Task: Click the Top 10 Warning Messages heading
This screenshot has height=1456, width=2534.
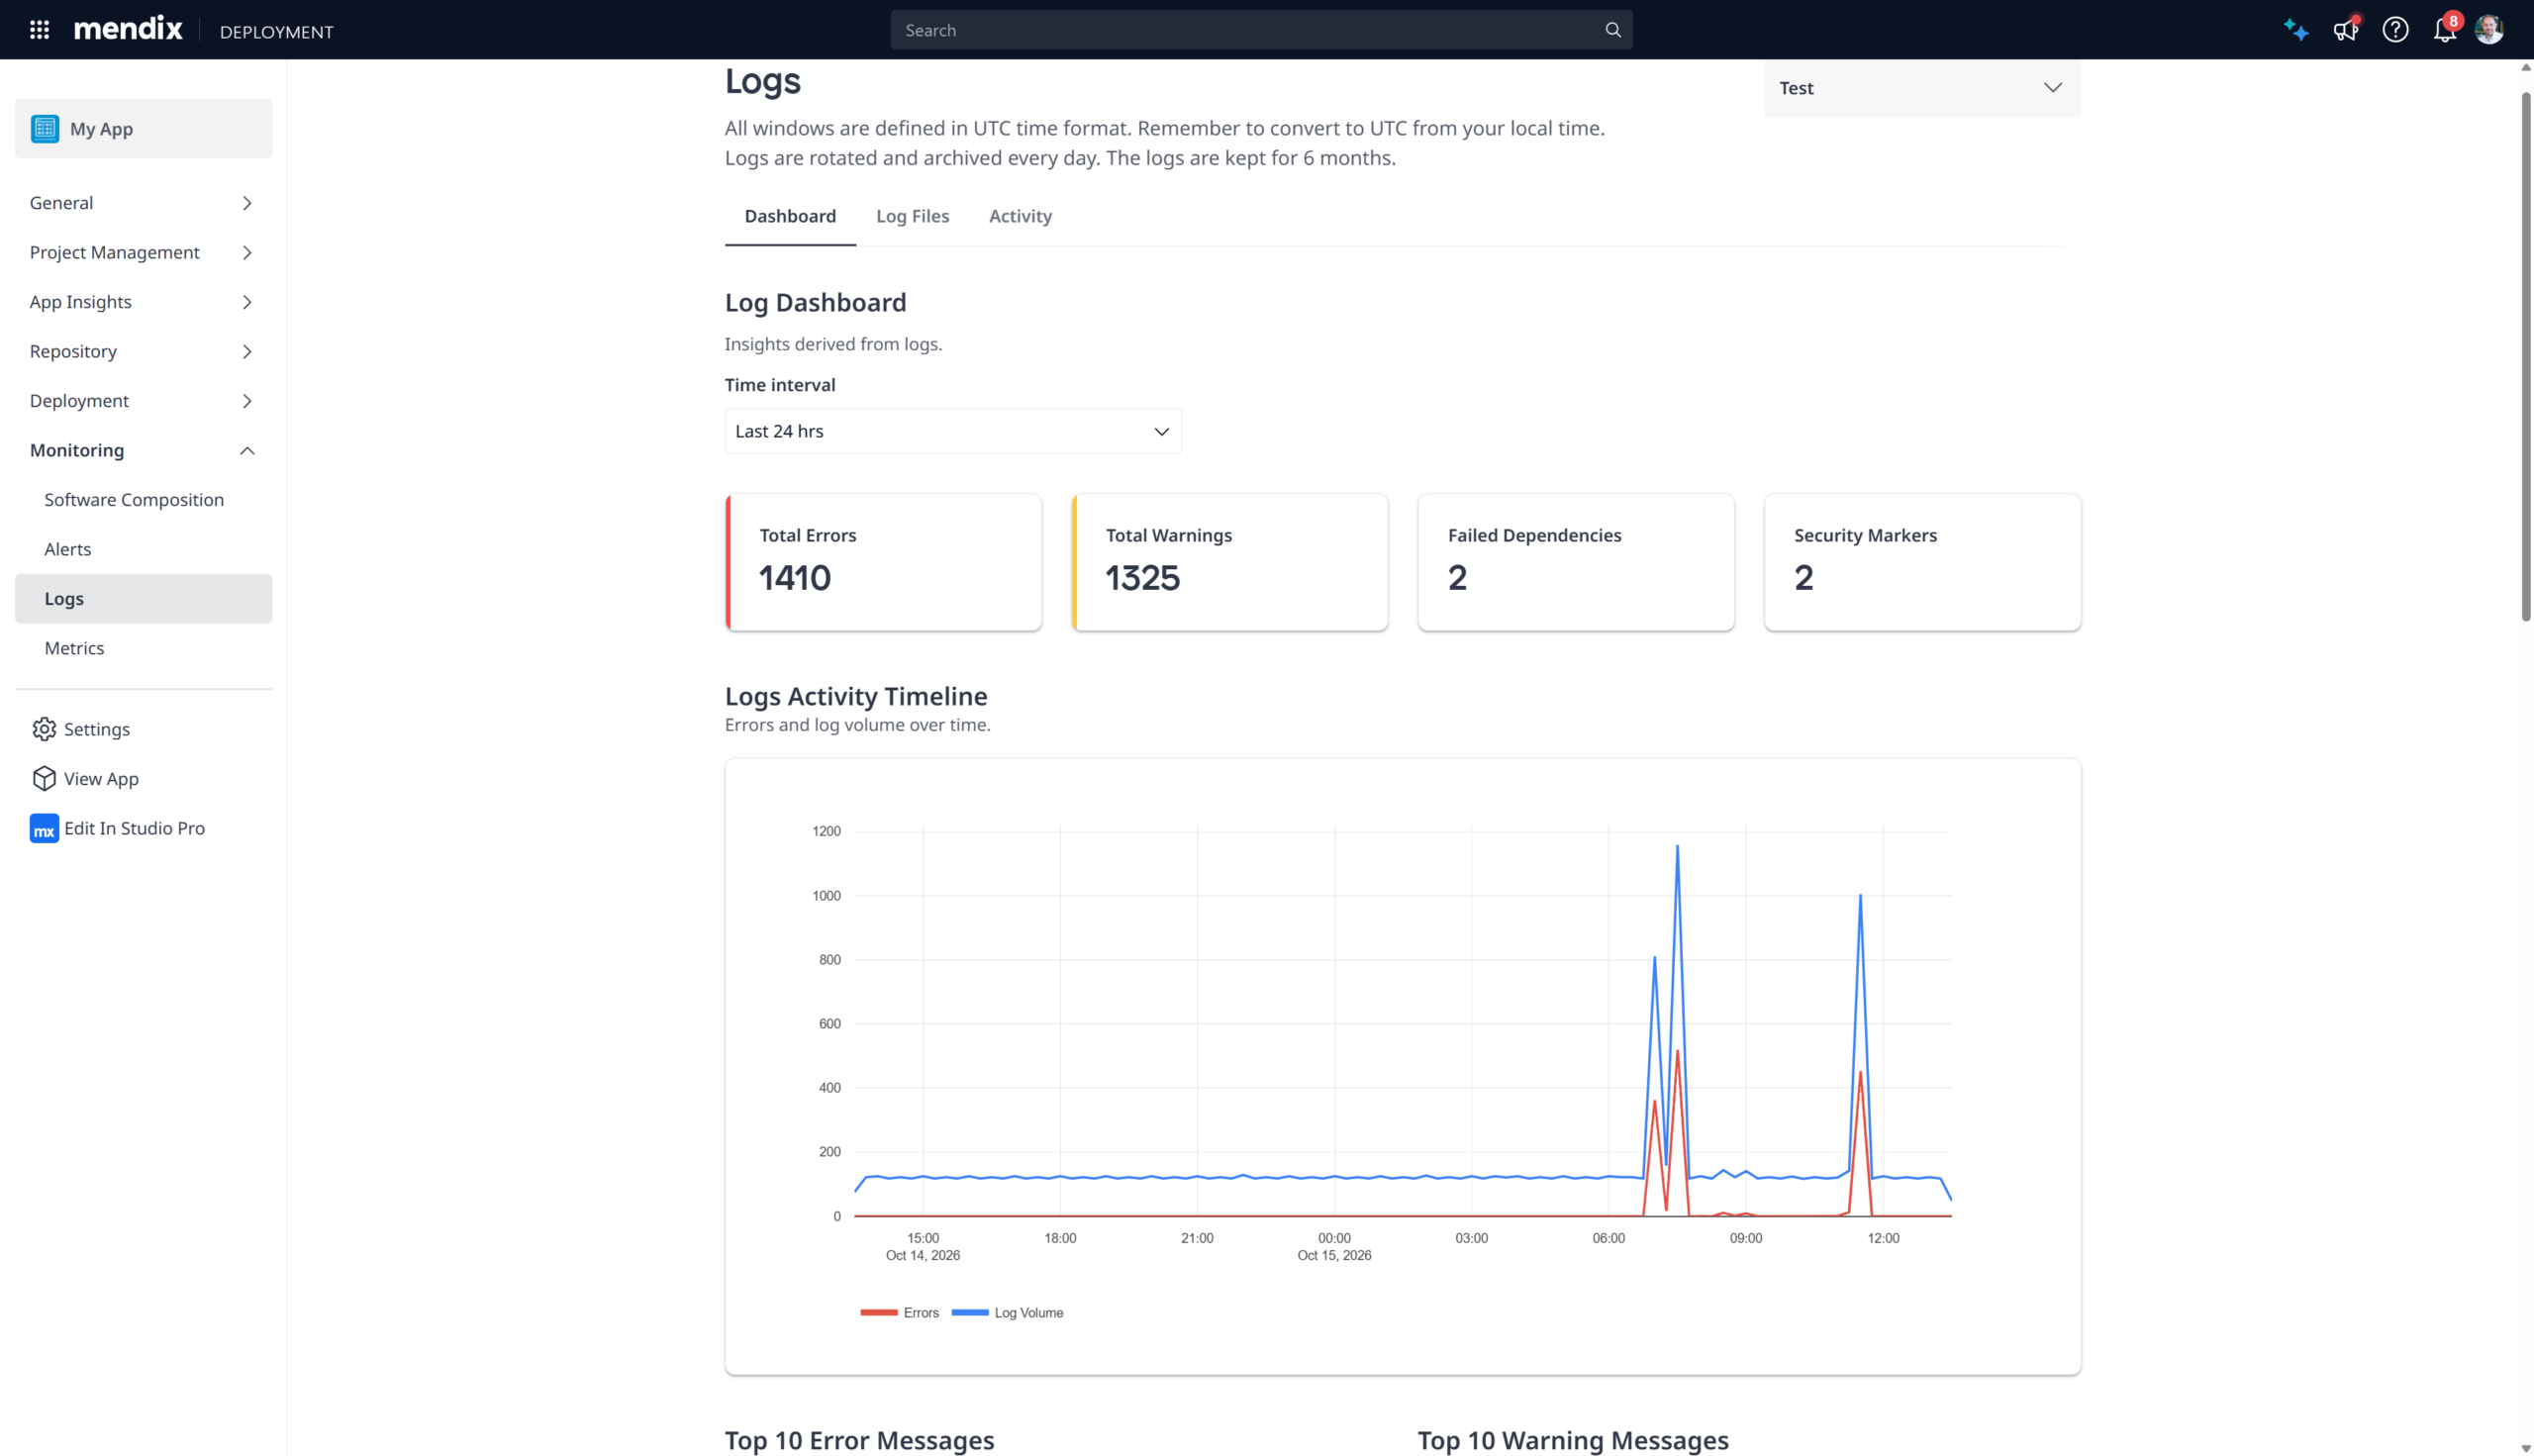Action: 1572,1440
